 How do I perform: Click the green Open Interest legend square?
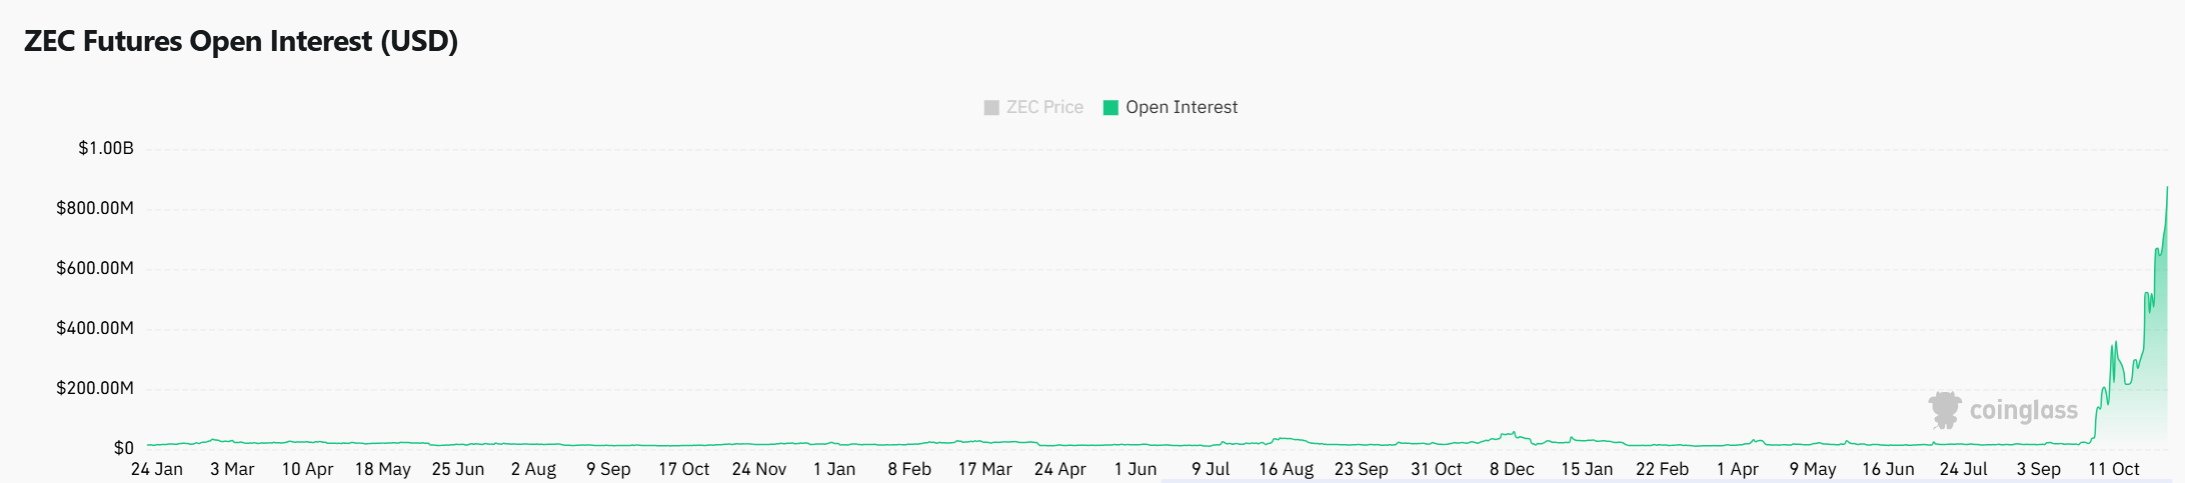[1110, 108]
